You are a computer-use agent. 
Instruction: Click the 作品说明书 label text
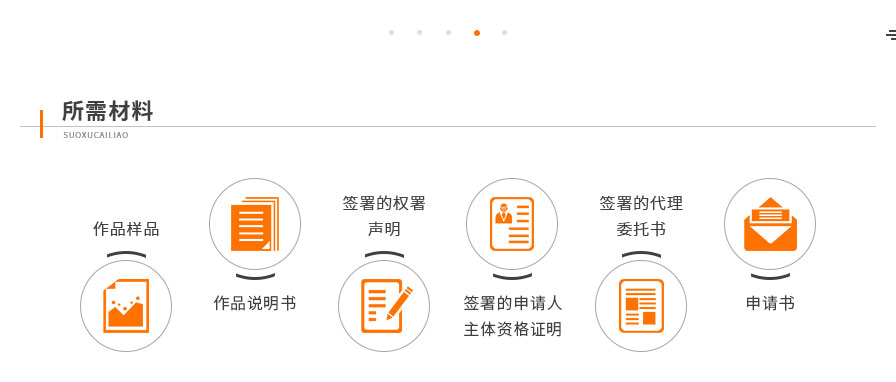click(255, 303)
